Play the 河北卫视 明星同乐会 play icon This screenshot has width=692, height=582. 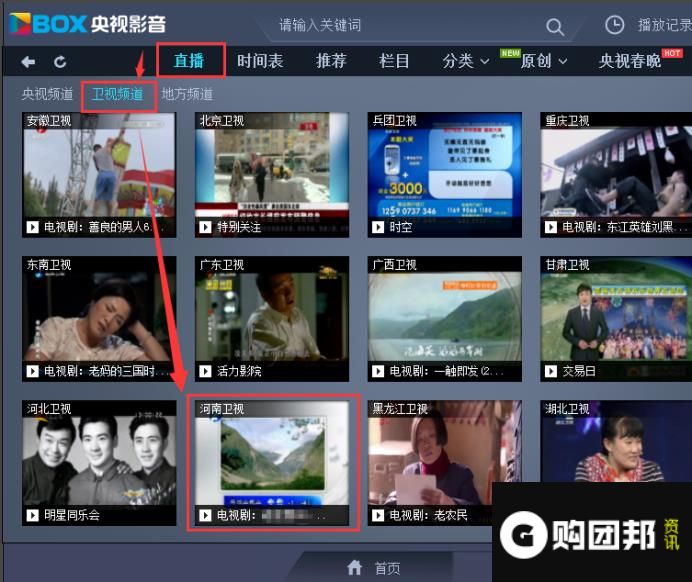(32, 515)
